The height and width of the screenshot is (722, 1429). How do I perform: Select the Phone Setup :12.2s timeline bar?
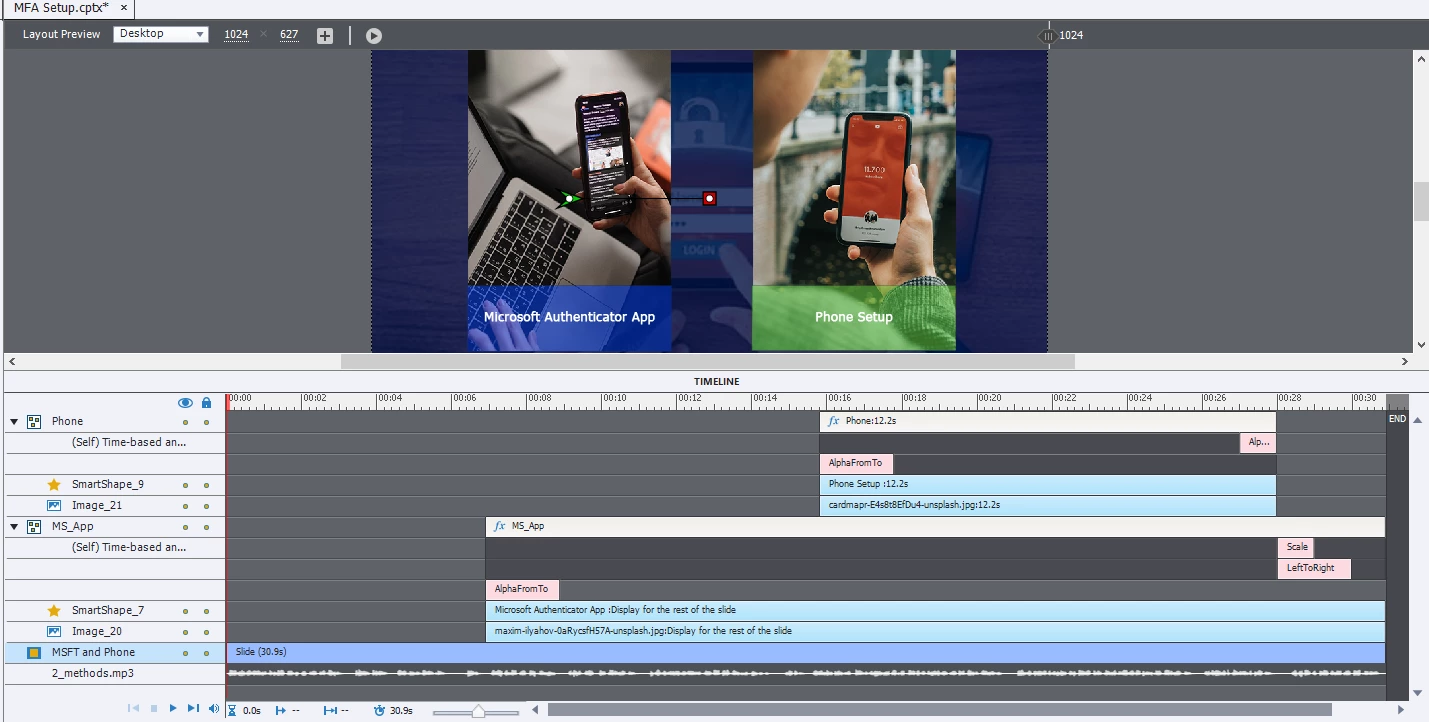[x=1048, y=484]
